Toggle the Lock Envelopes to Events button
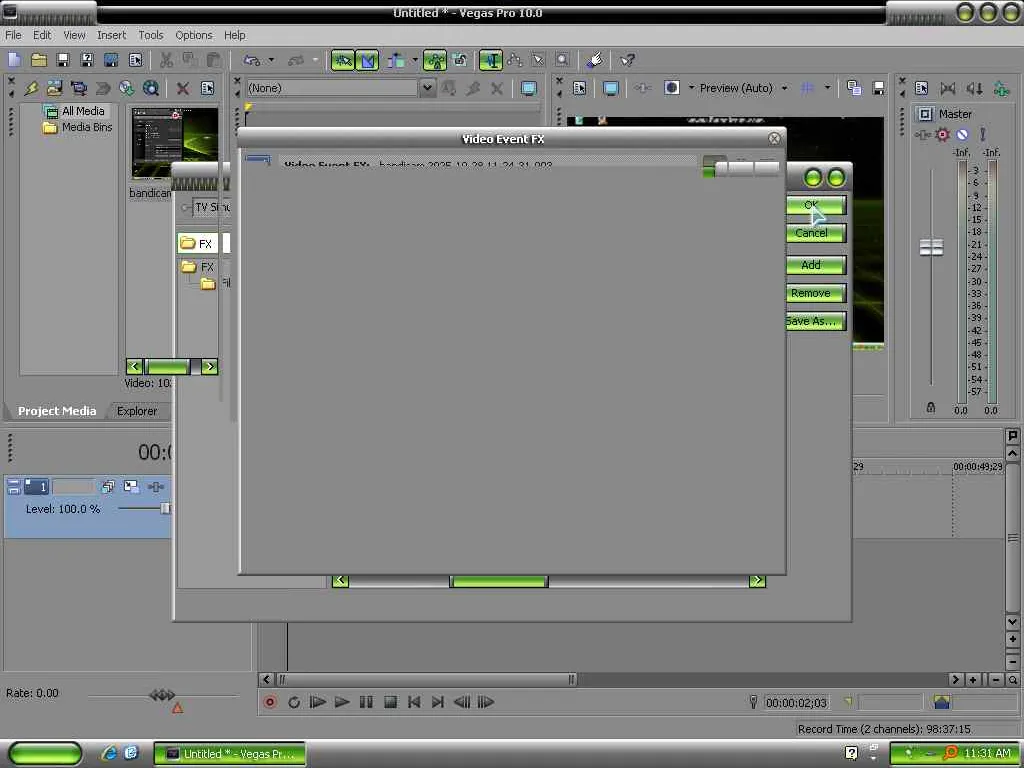This screenshot has height=768, width=1024. pyautogui.click(x=434, y=60)
